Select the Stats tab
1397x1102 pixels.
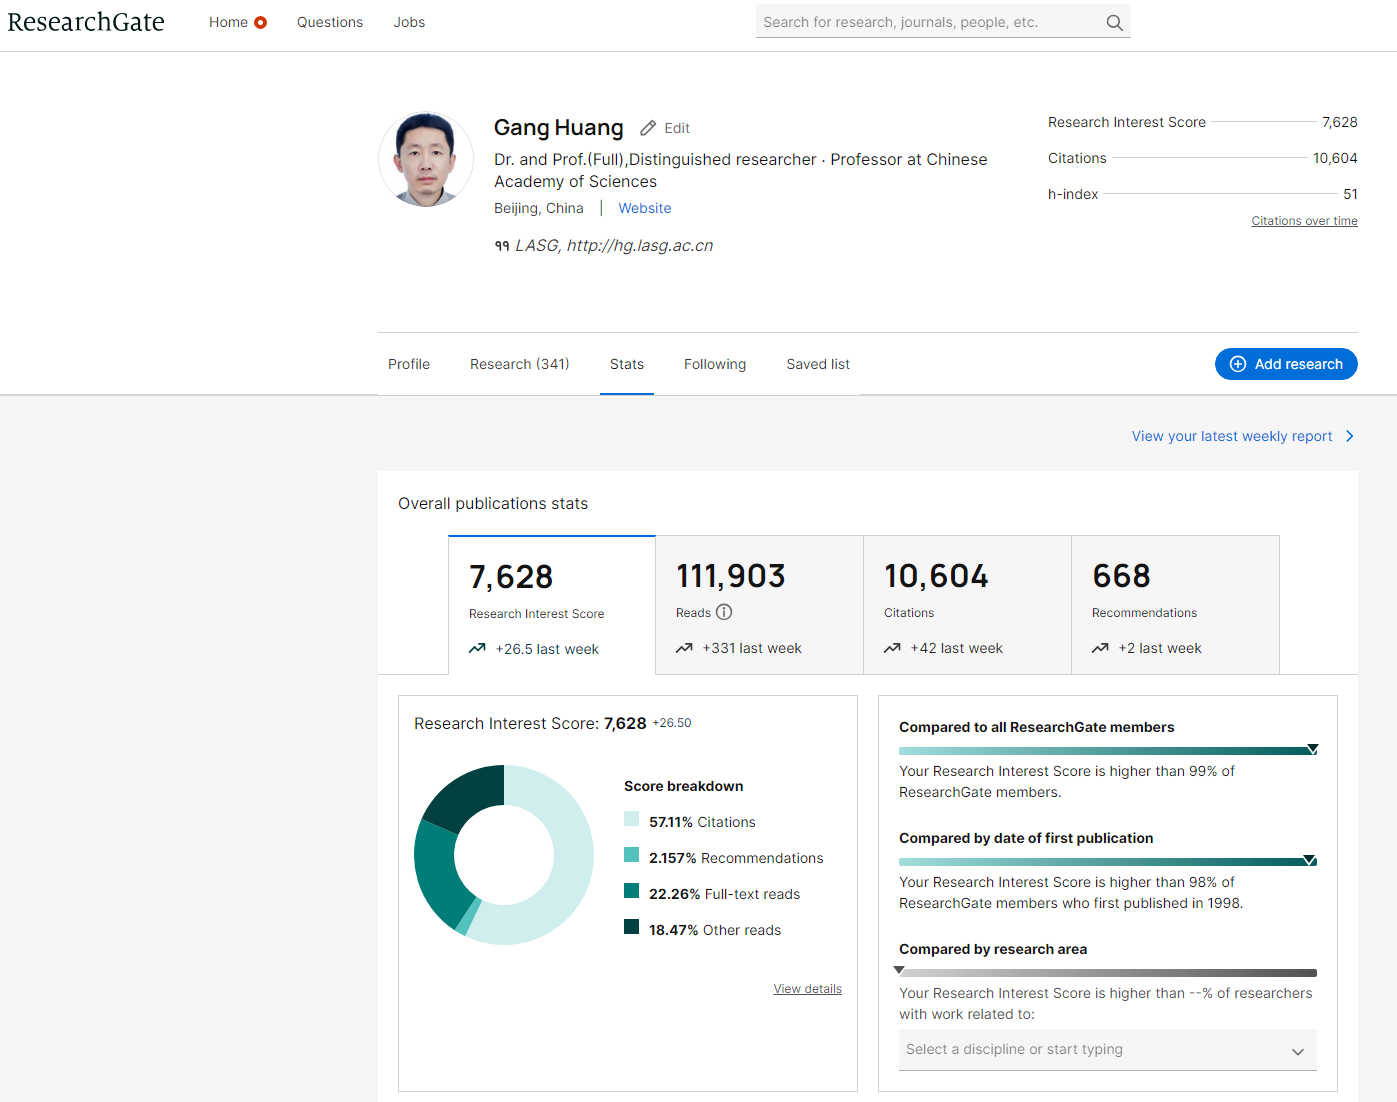627,364
